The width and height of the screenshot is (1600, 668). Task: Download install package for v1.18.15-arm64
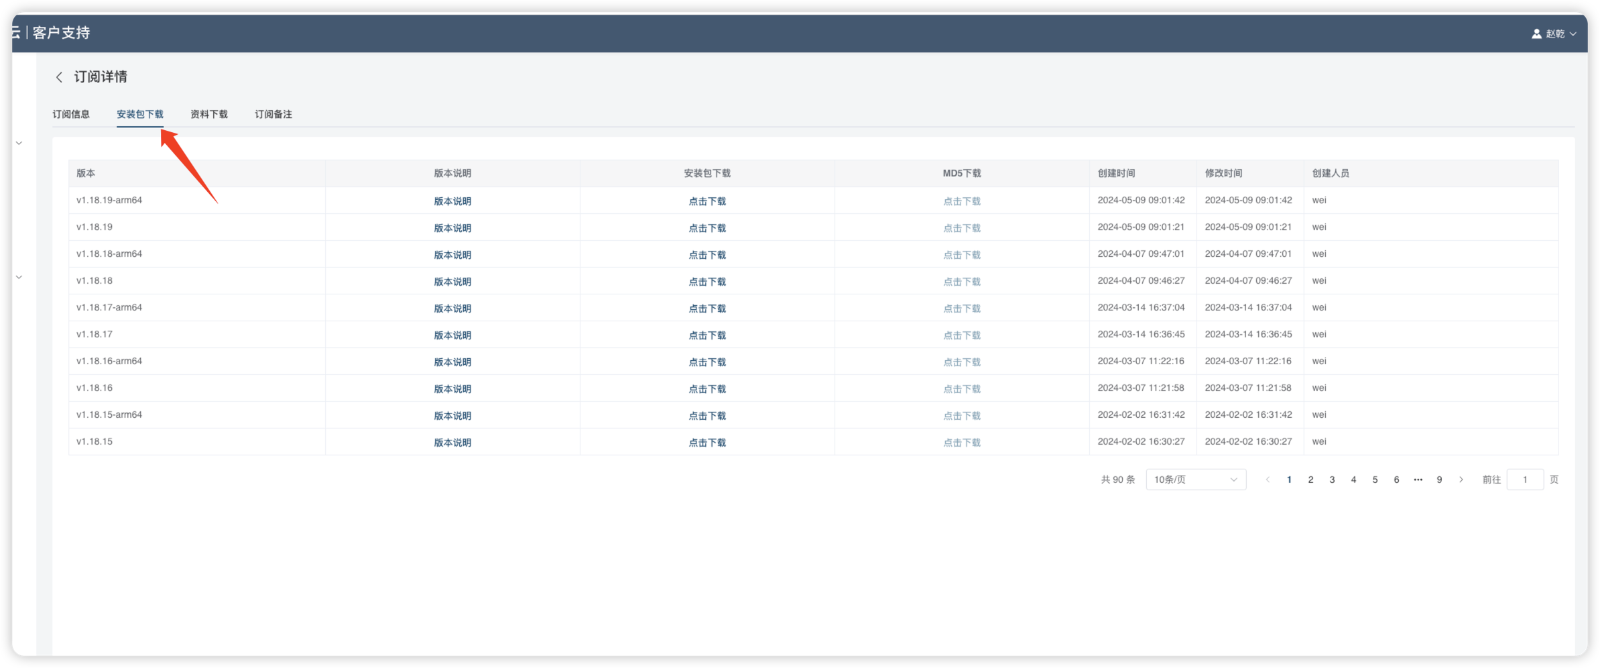707,416
